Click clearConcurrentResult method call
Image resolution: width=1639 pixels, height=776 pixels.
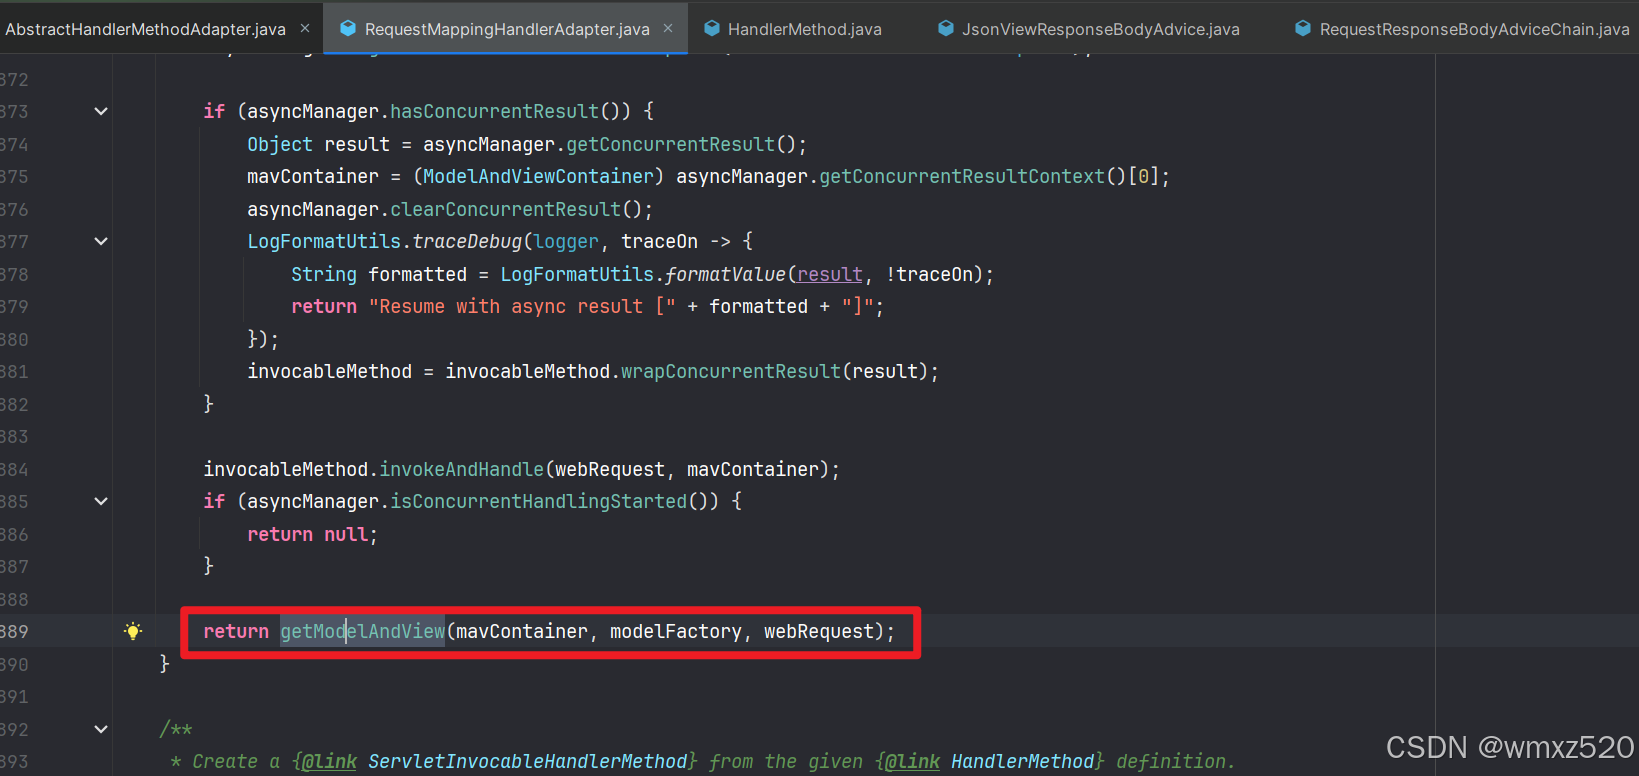(x=505, y=209)
